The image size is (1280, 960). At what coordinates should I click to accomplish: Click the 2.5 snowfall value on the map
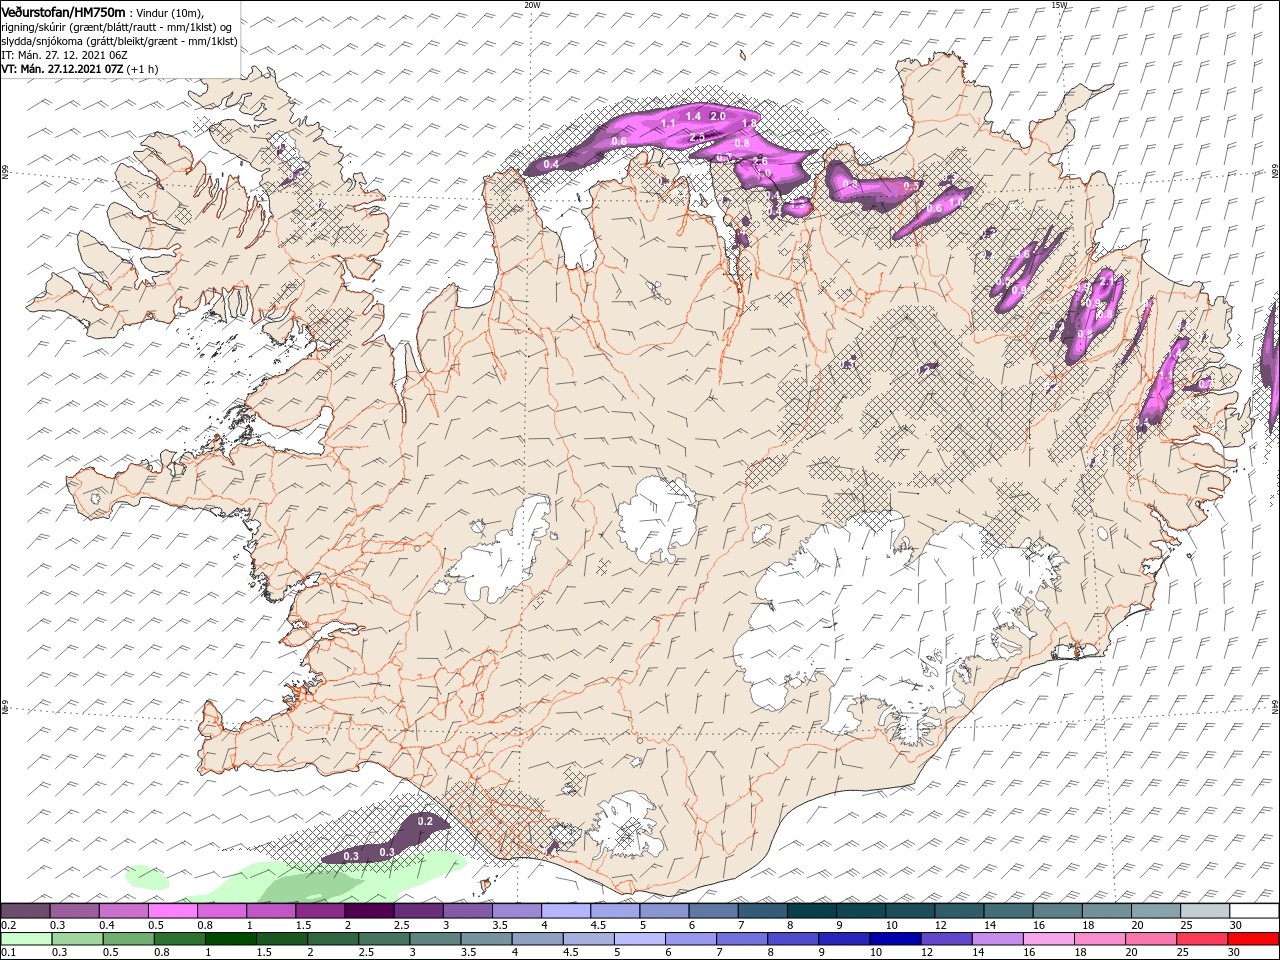[x=697, y=137]
